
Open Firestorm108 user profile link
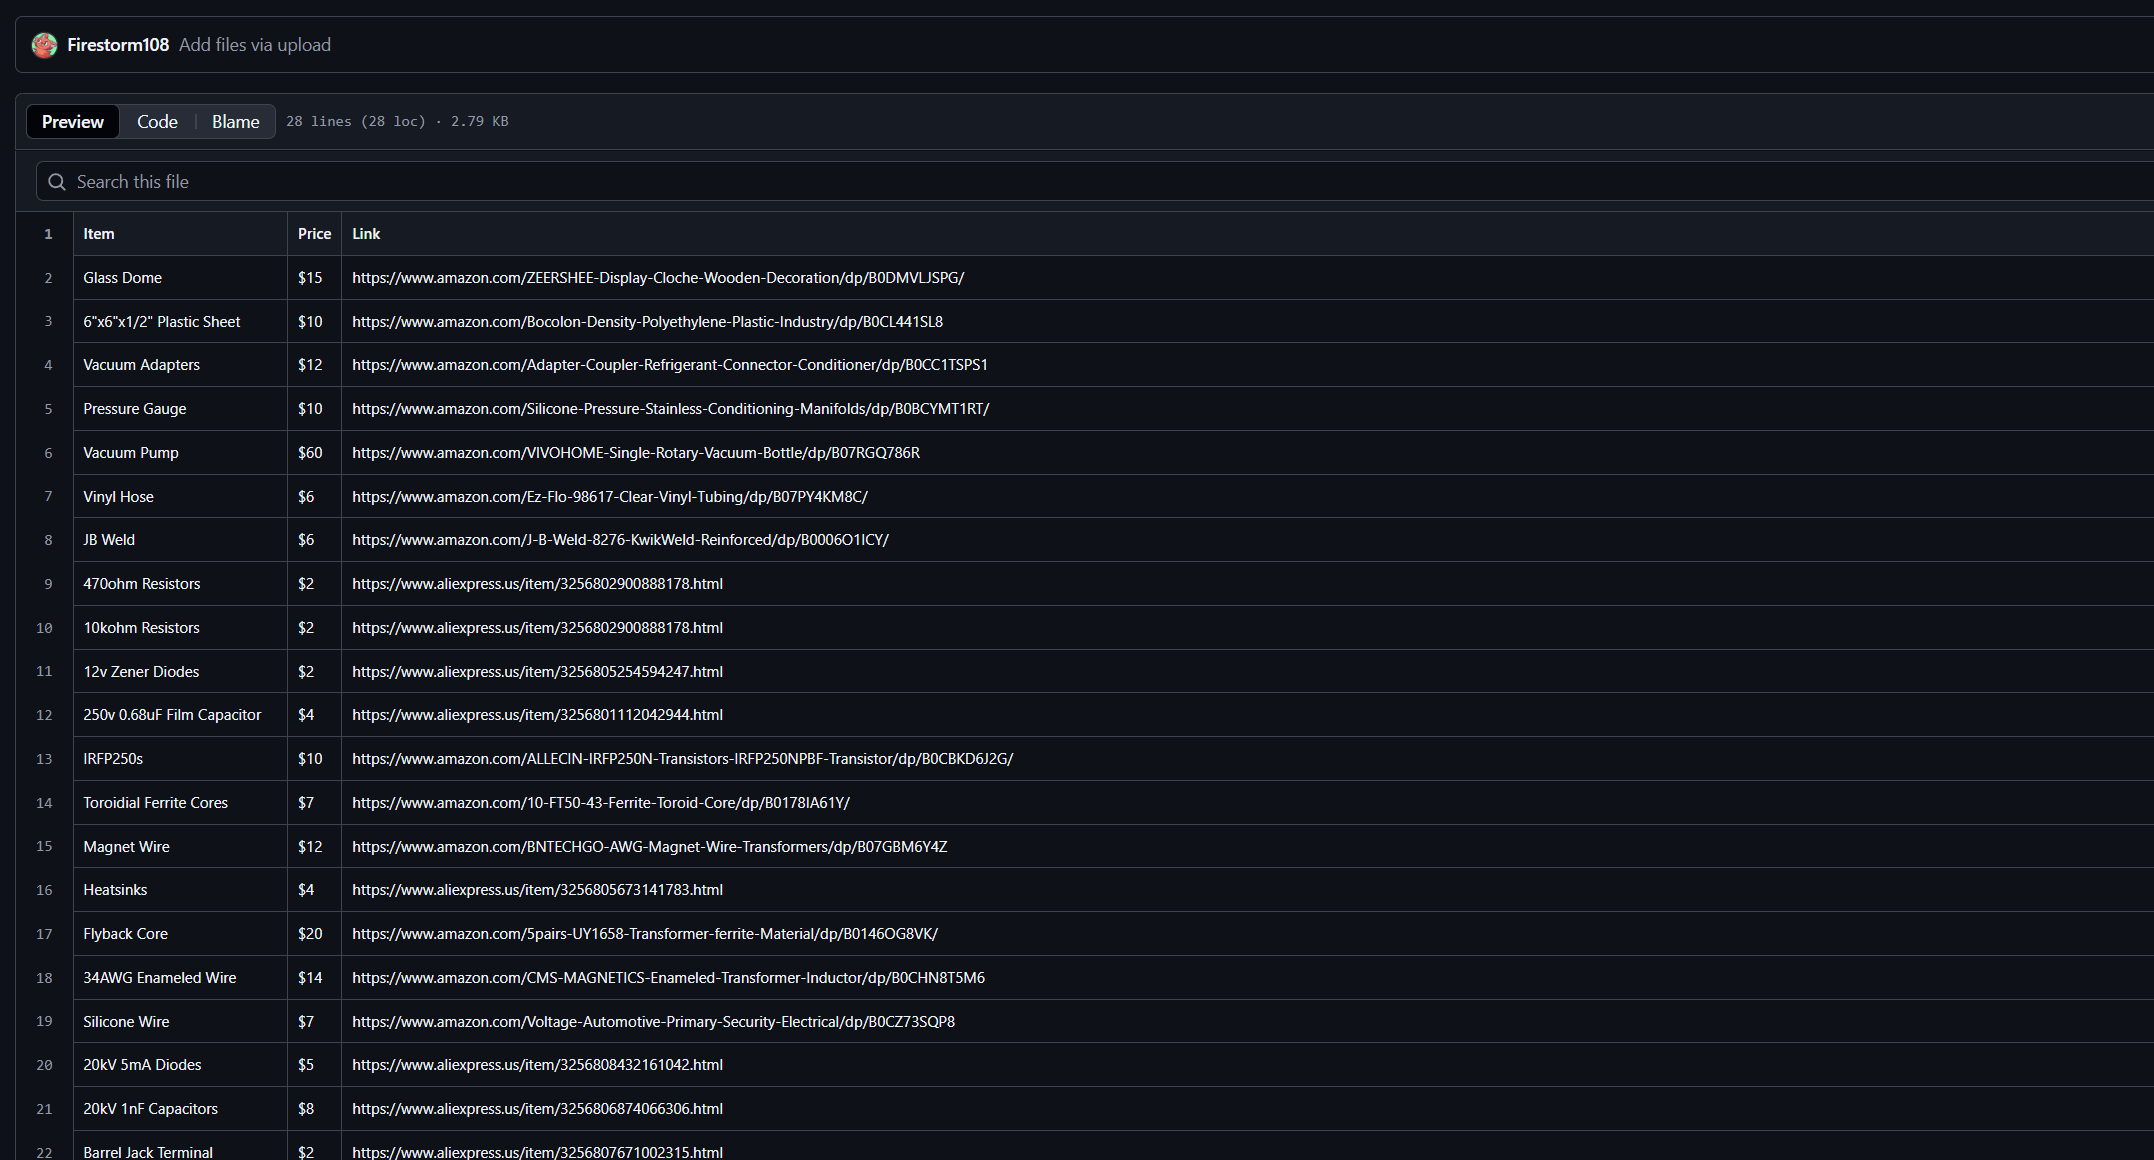coord(117,45)
